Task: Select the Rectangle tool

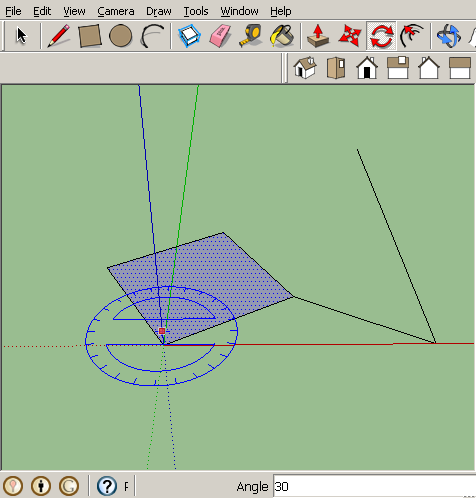Action: 90,36
